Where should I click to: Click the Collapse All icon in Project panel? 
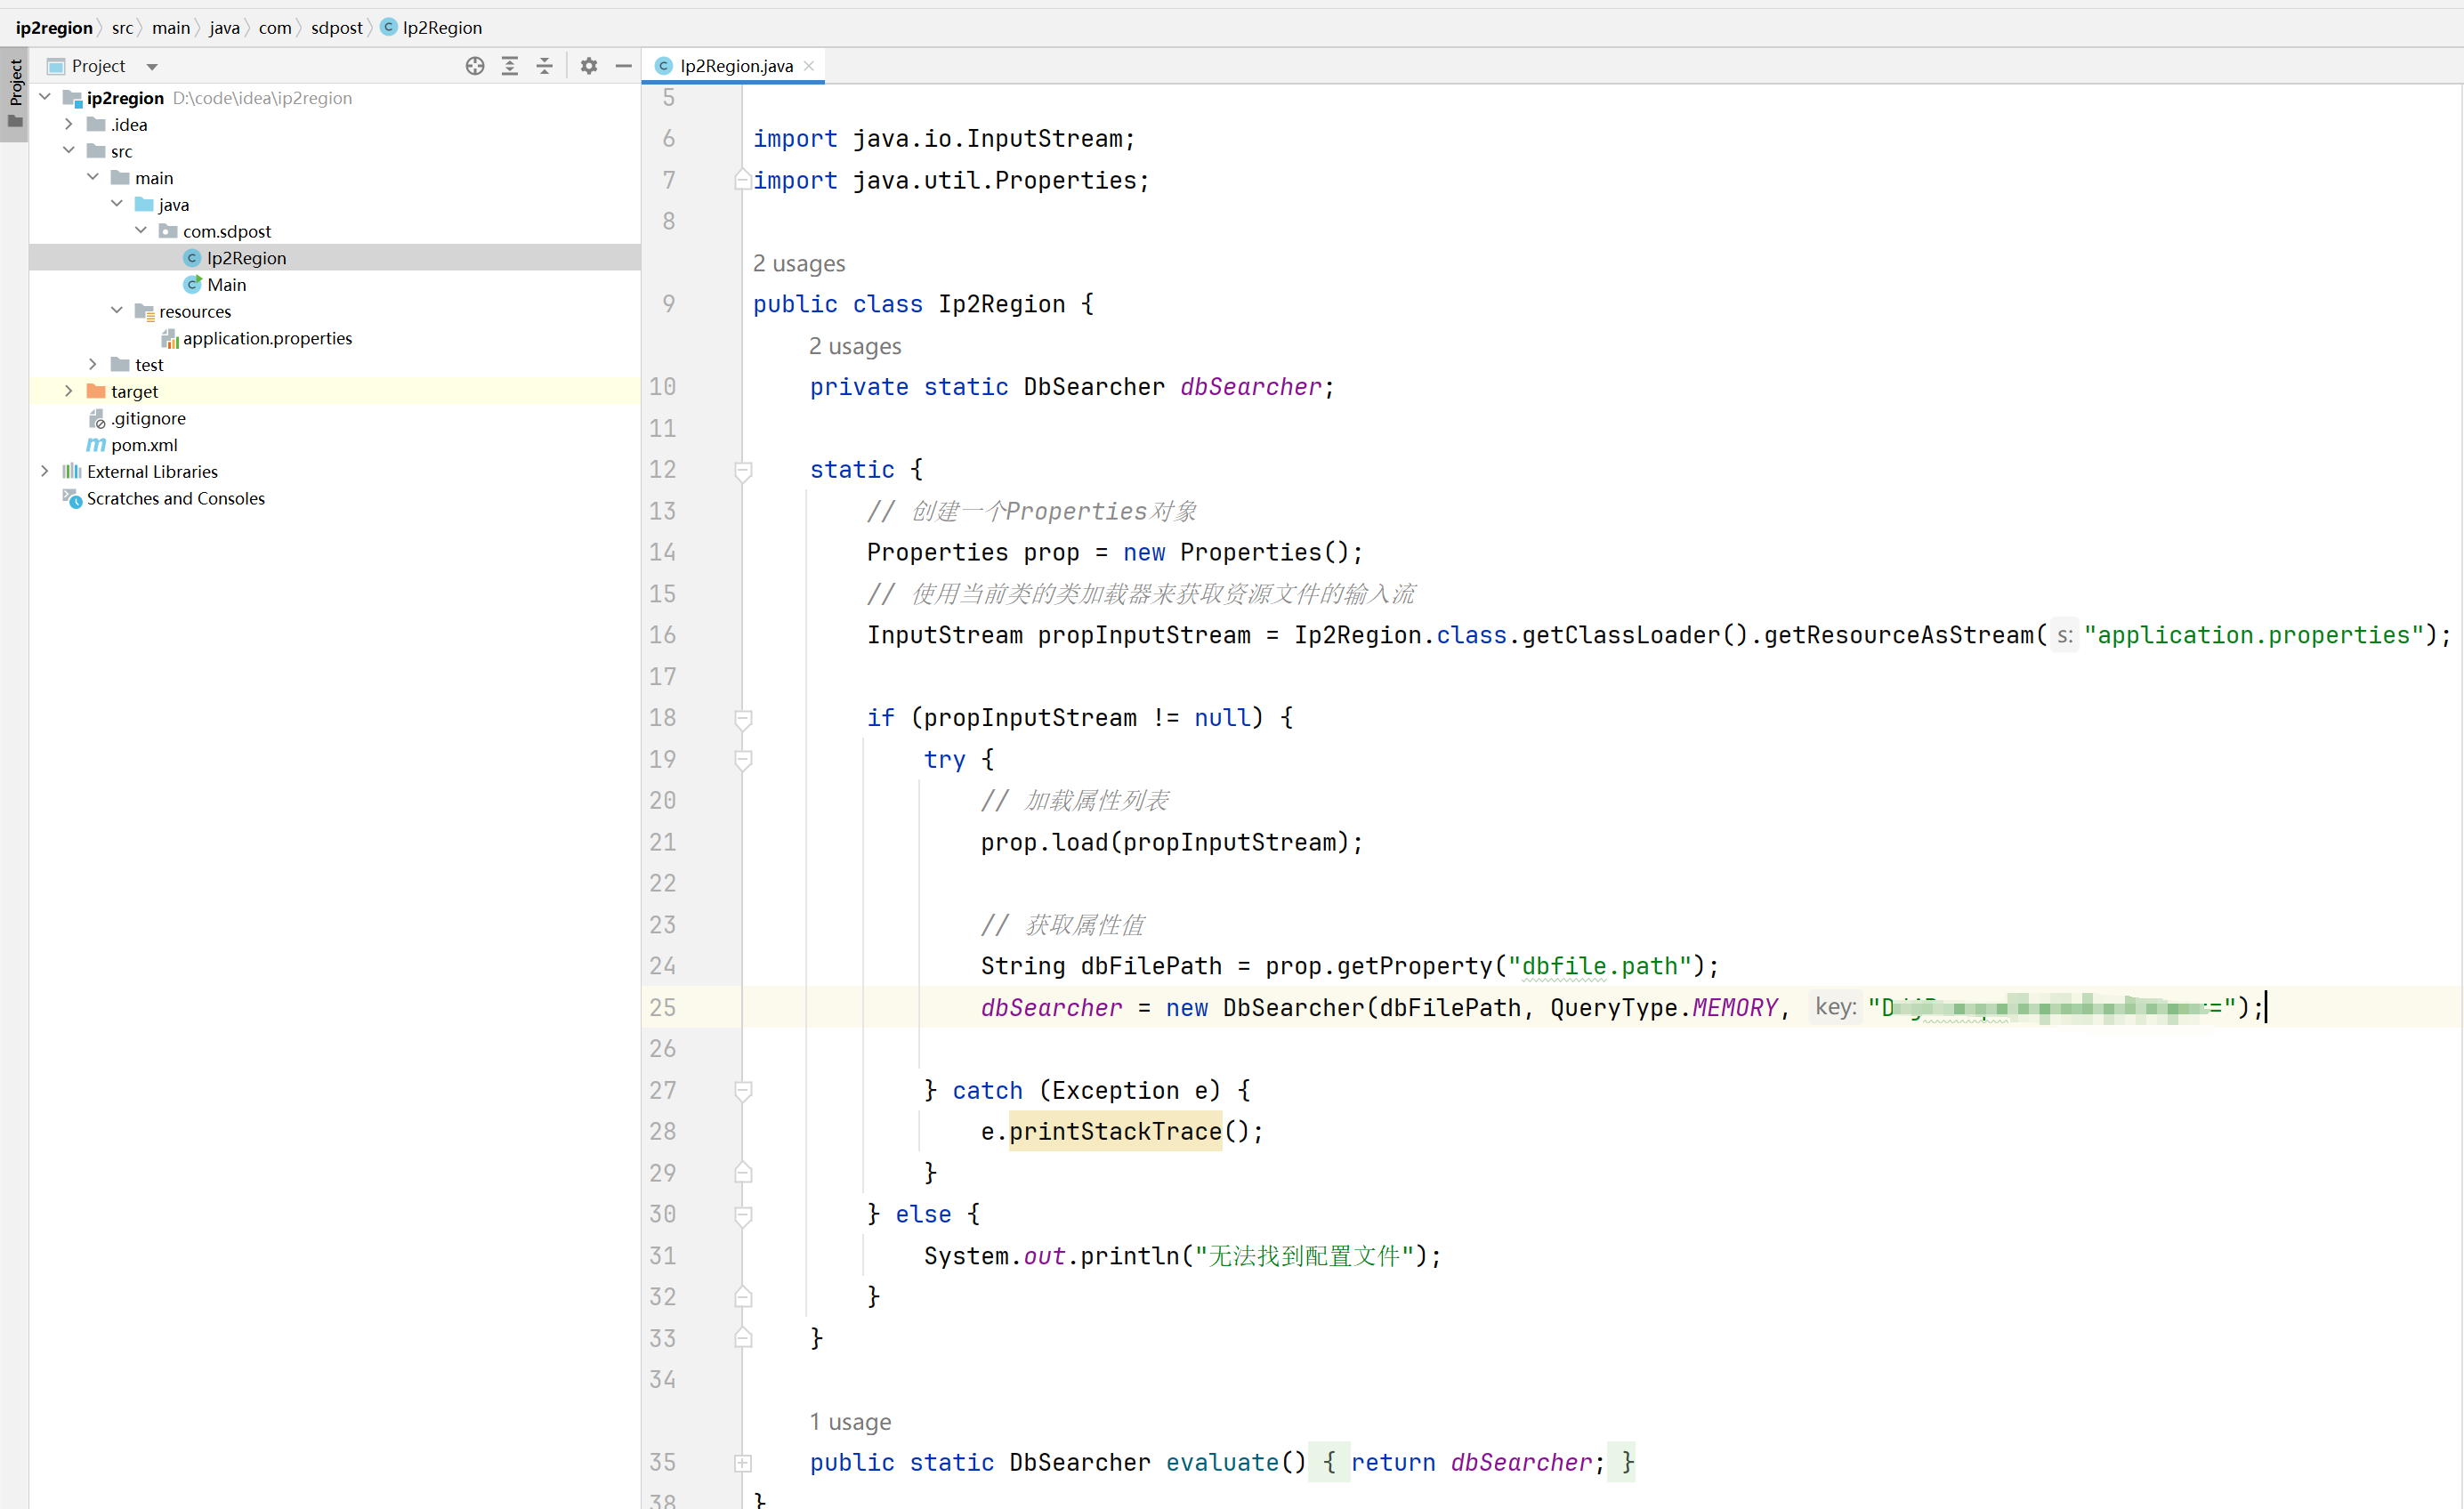(x=545, y=66)
